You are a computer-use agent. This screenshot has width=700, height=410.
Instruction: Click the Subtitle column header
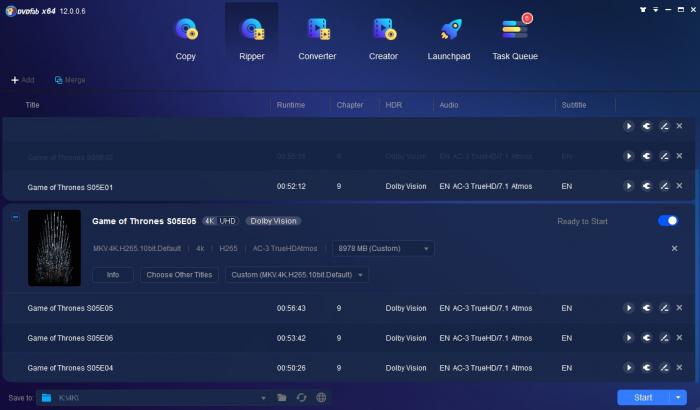pyautogui.click(x=574, y=105)
